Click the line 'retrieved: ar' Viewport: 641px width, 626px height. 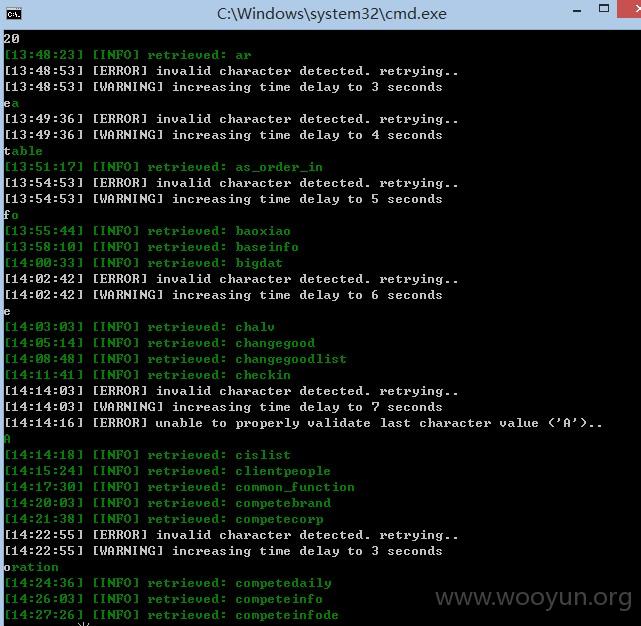click(x=128, y=55)
